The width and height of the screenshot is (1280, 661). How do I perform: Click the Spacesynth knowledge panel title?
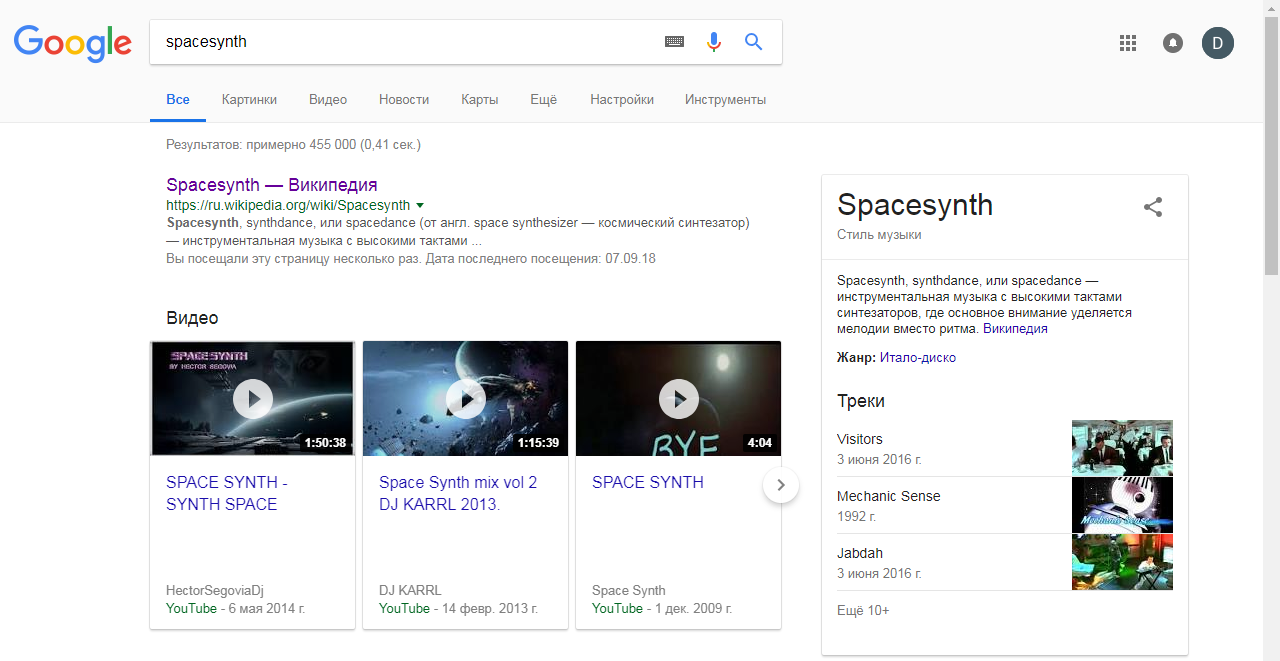click(915, 204)
